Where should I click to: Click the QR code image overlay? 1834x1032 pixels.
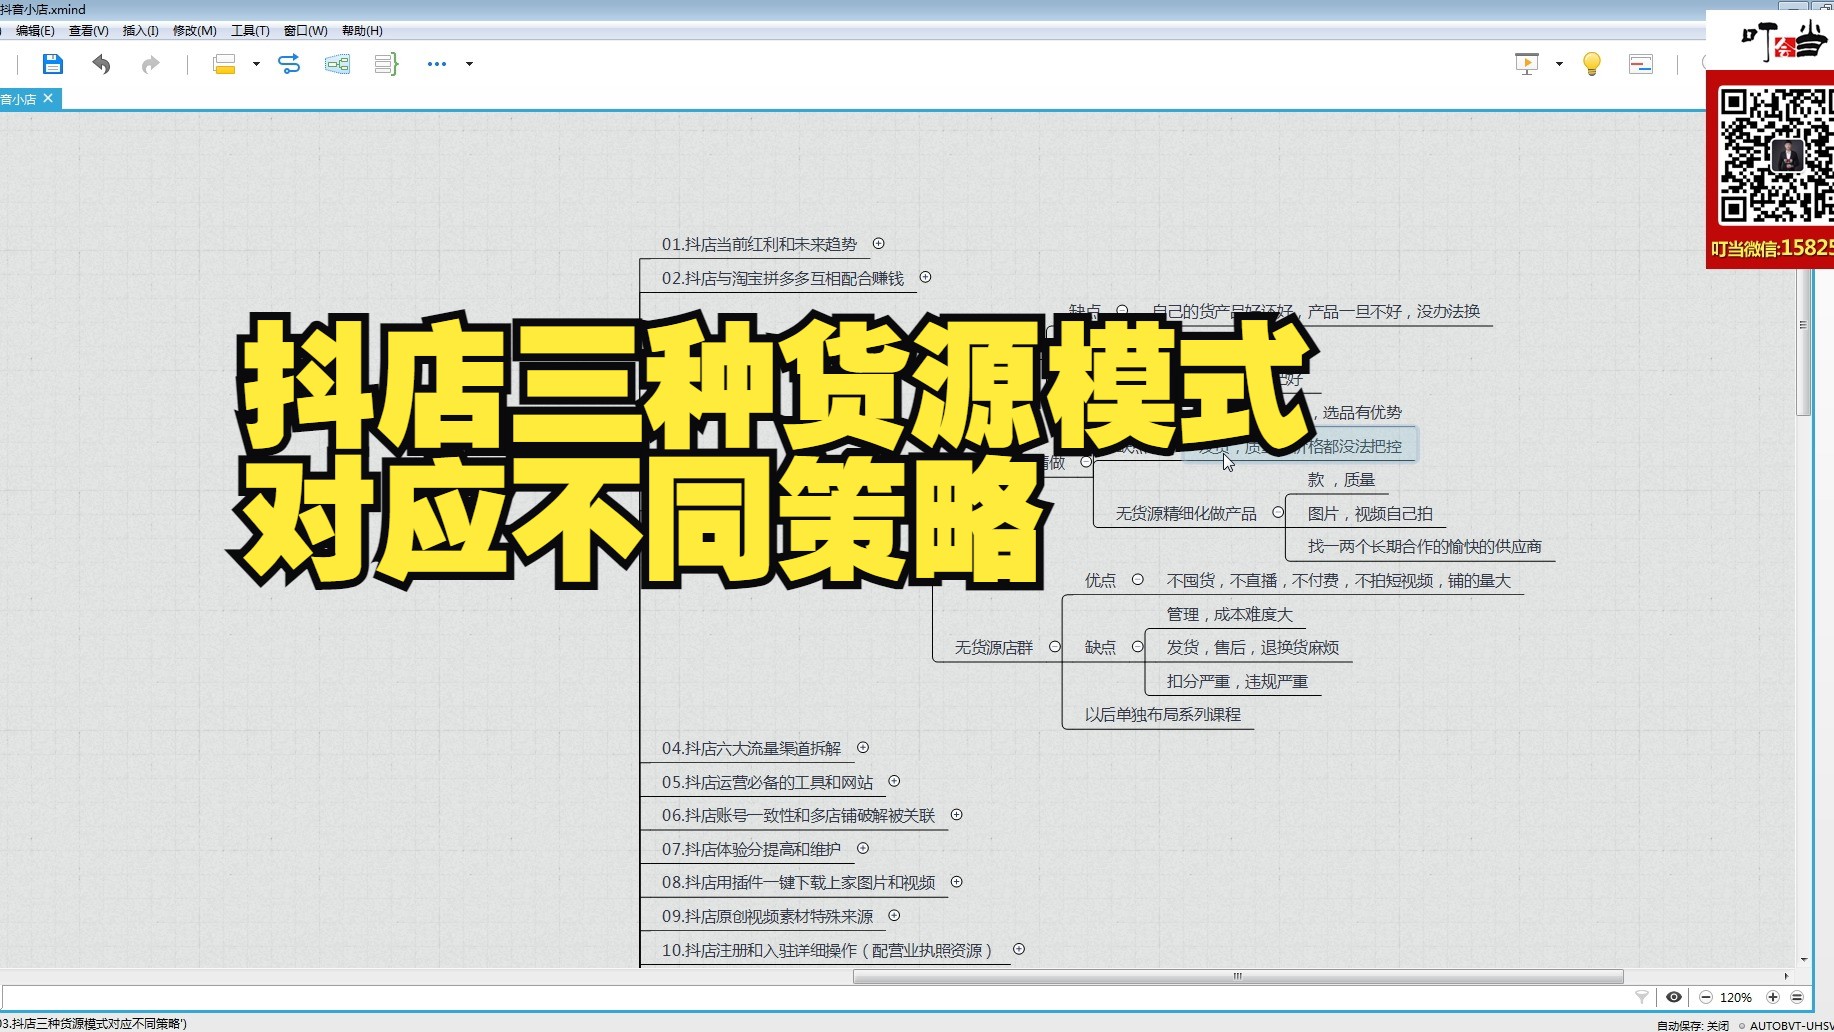[x=1776, y=156]
